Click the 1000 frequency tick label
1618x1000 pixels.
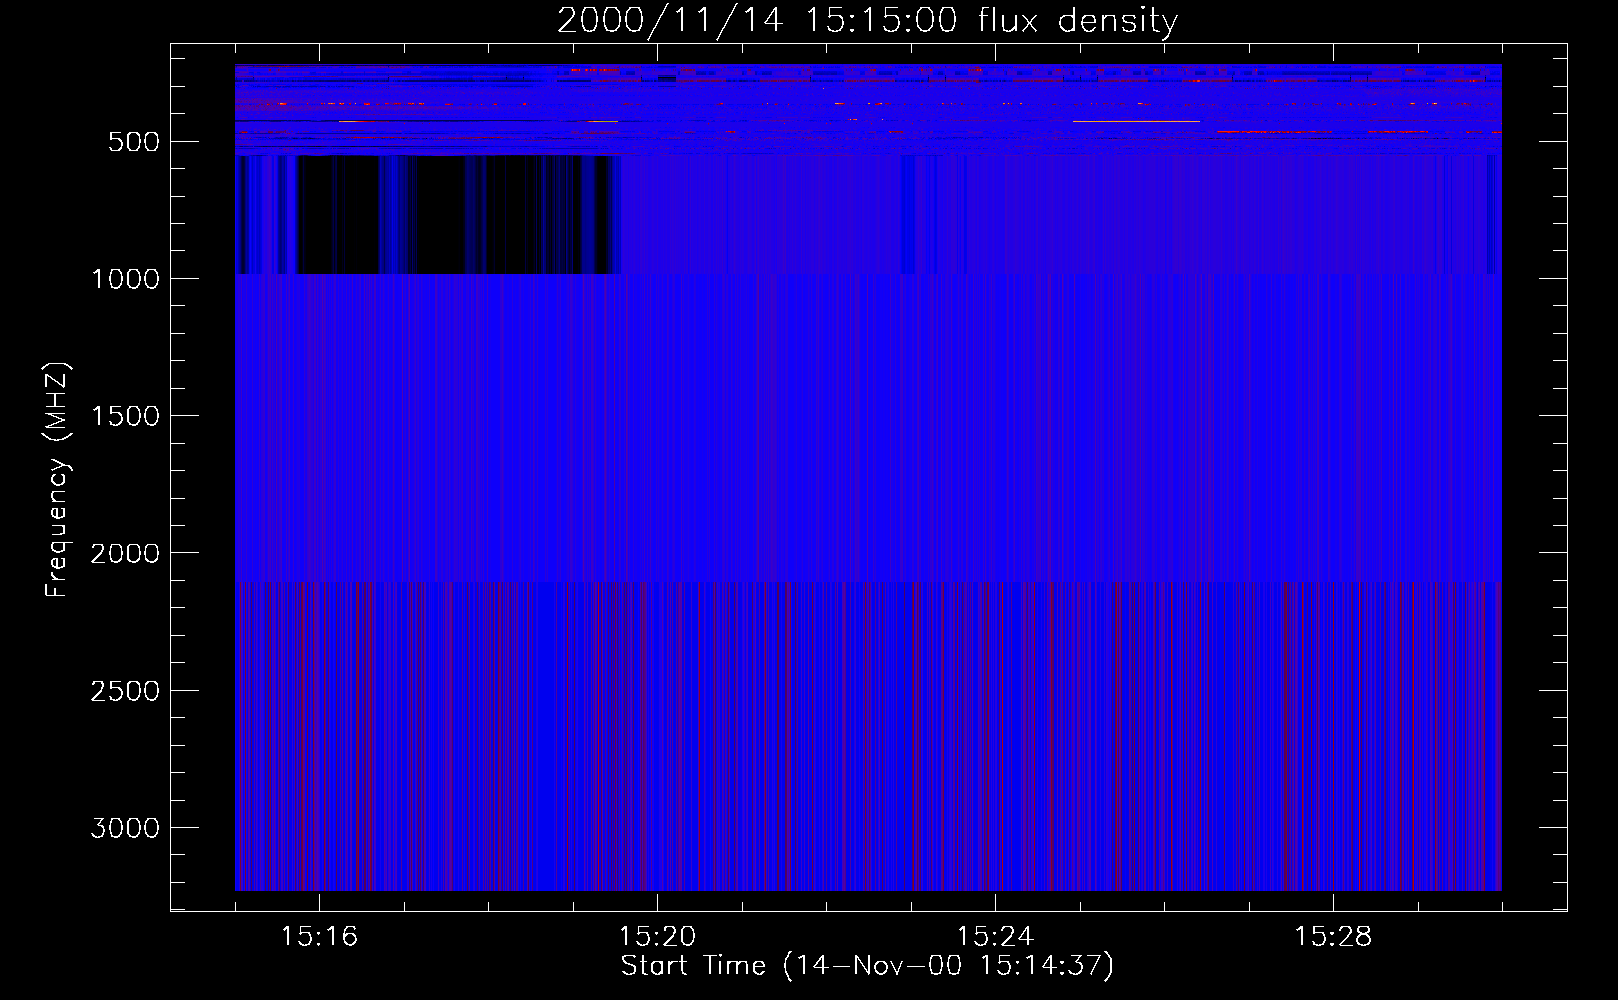125,279
